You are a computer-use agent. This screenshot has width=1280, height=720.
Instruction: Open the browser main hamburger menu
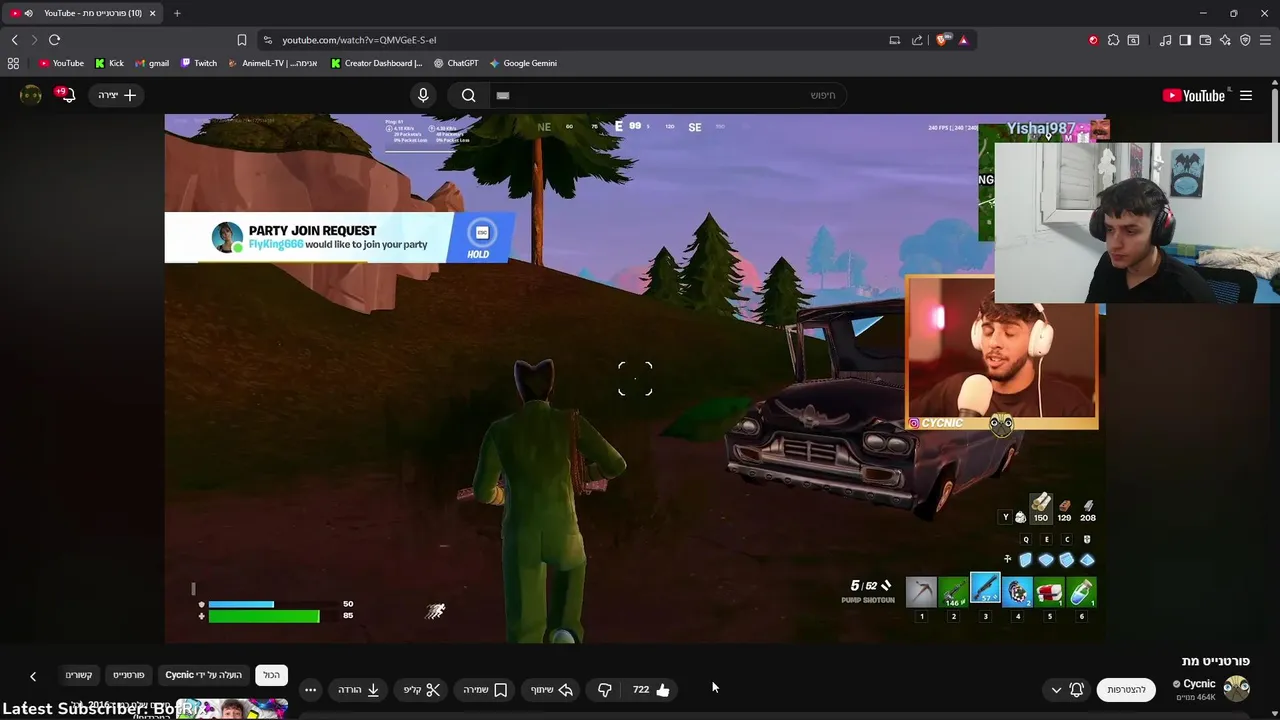coord(1266,40)
